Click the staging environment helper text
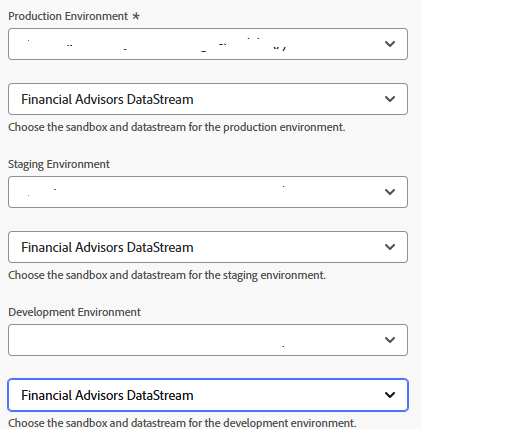This screenshot has width=524, height=429. pos(167,275)
